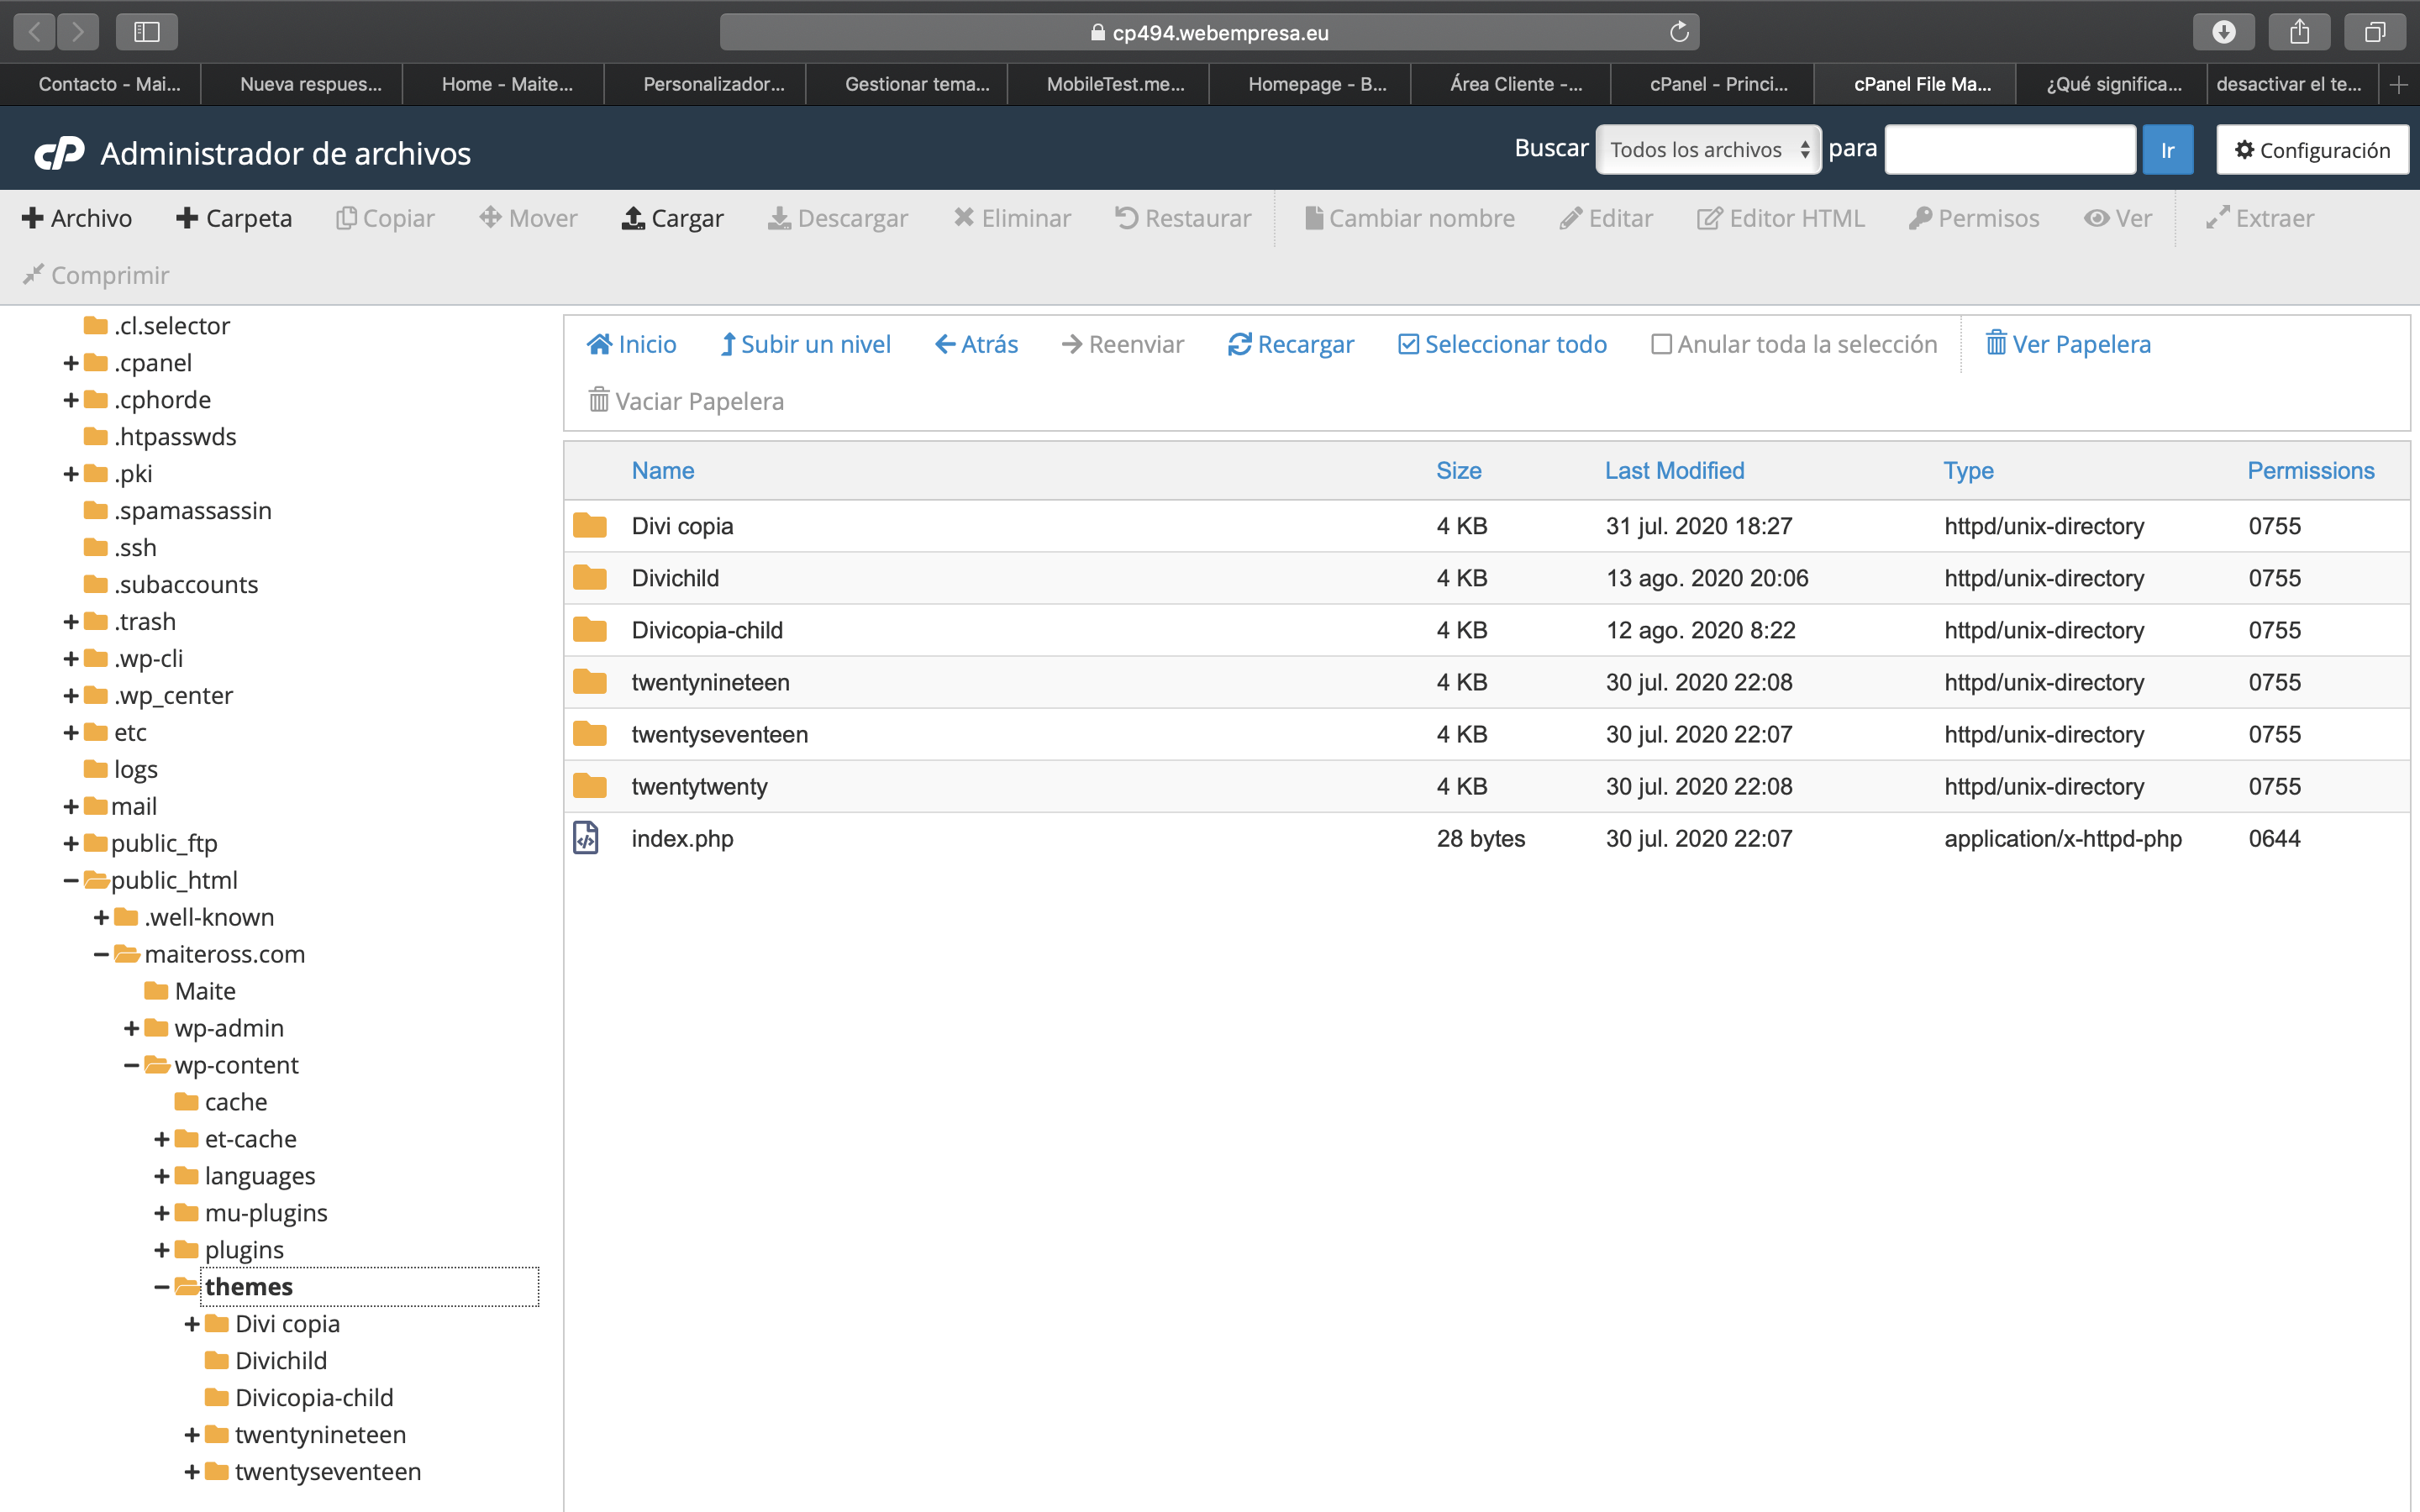
Task: Click the Editar button
Action: click(1606, 218)
